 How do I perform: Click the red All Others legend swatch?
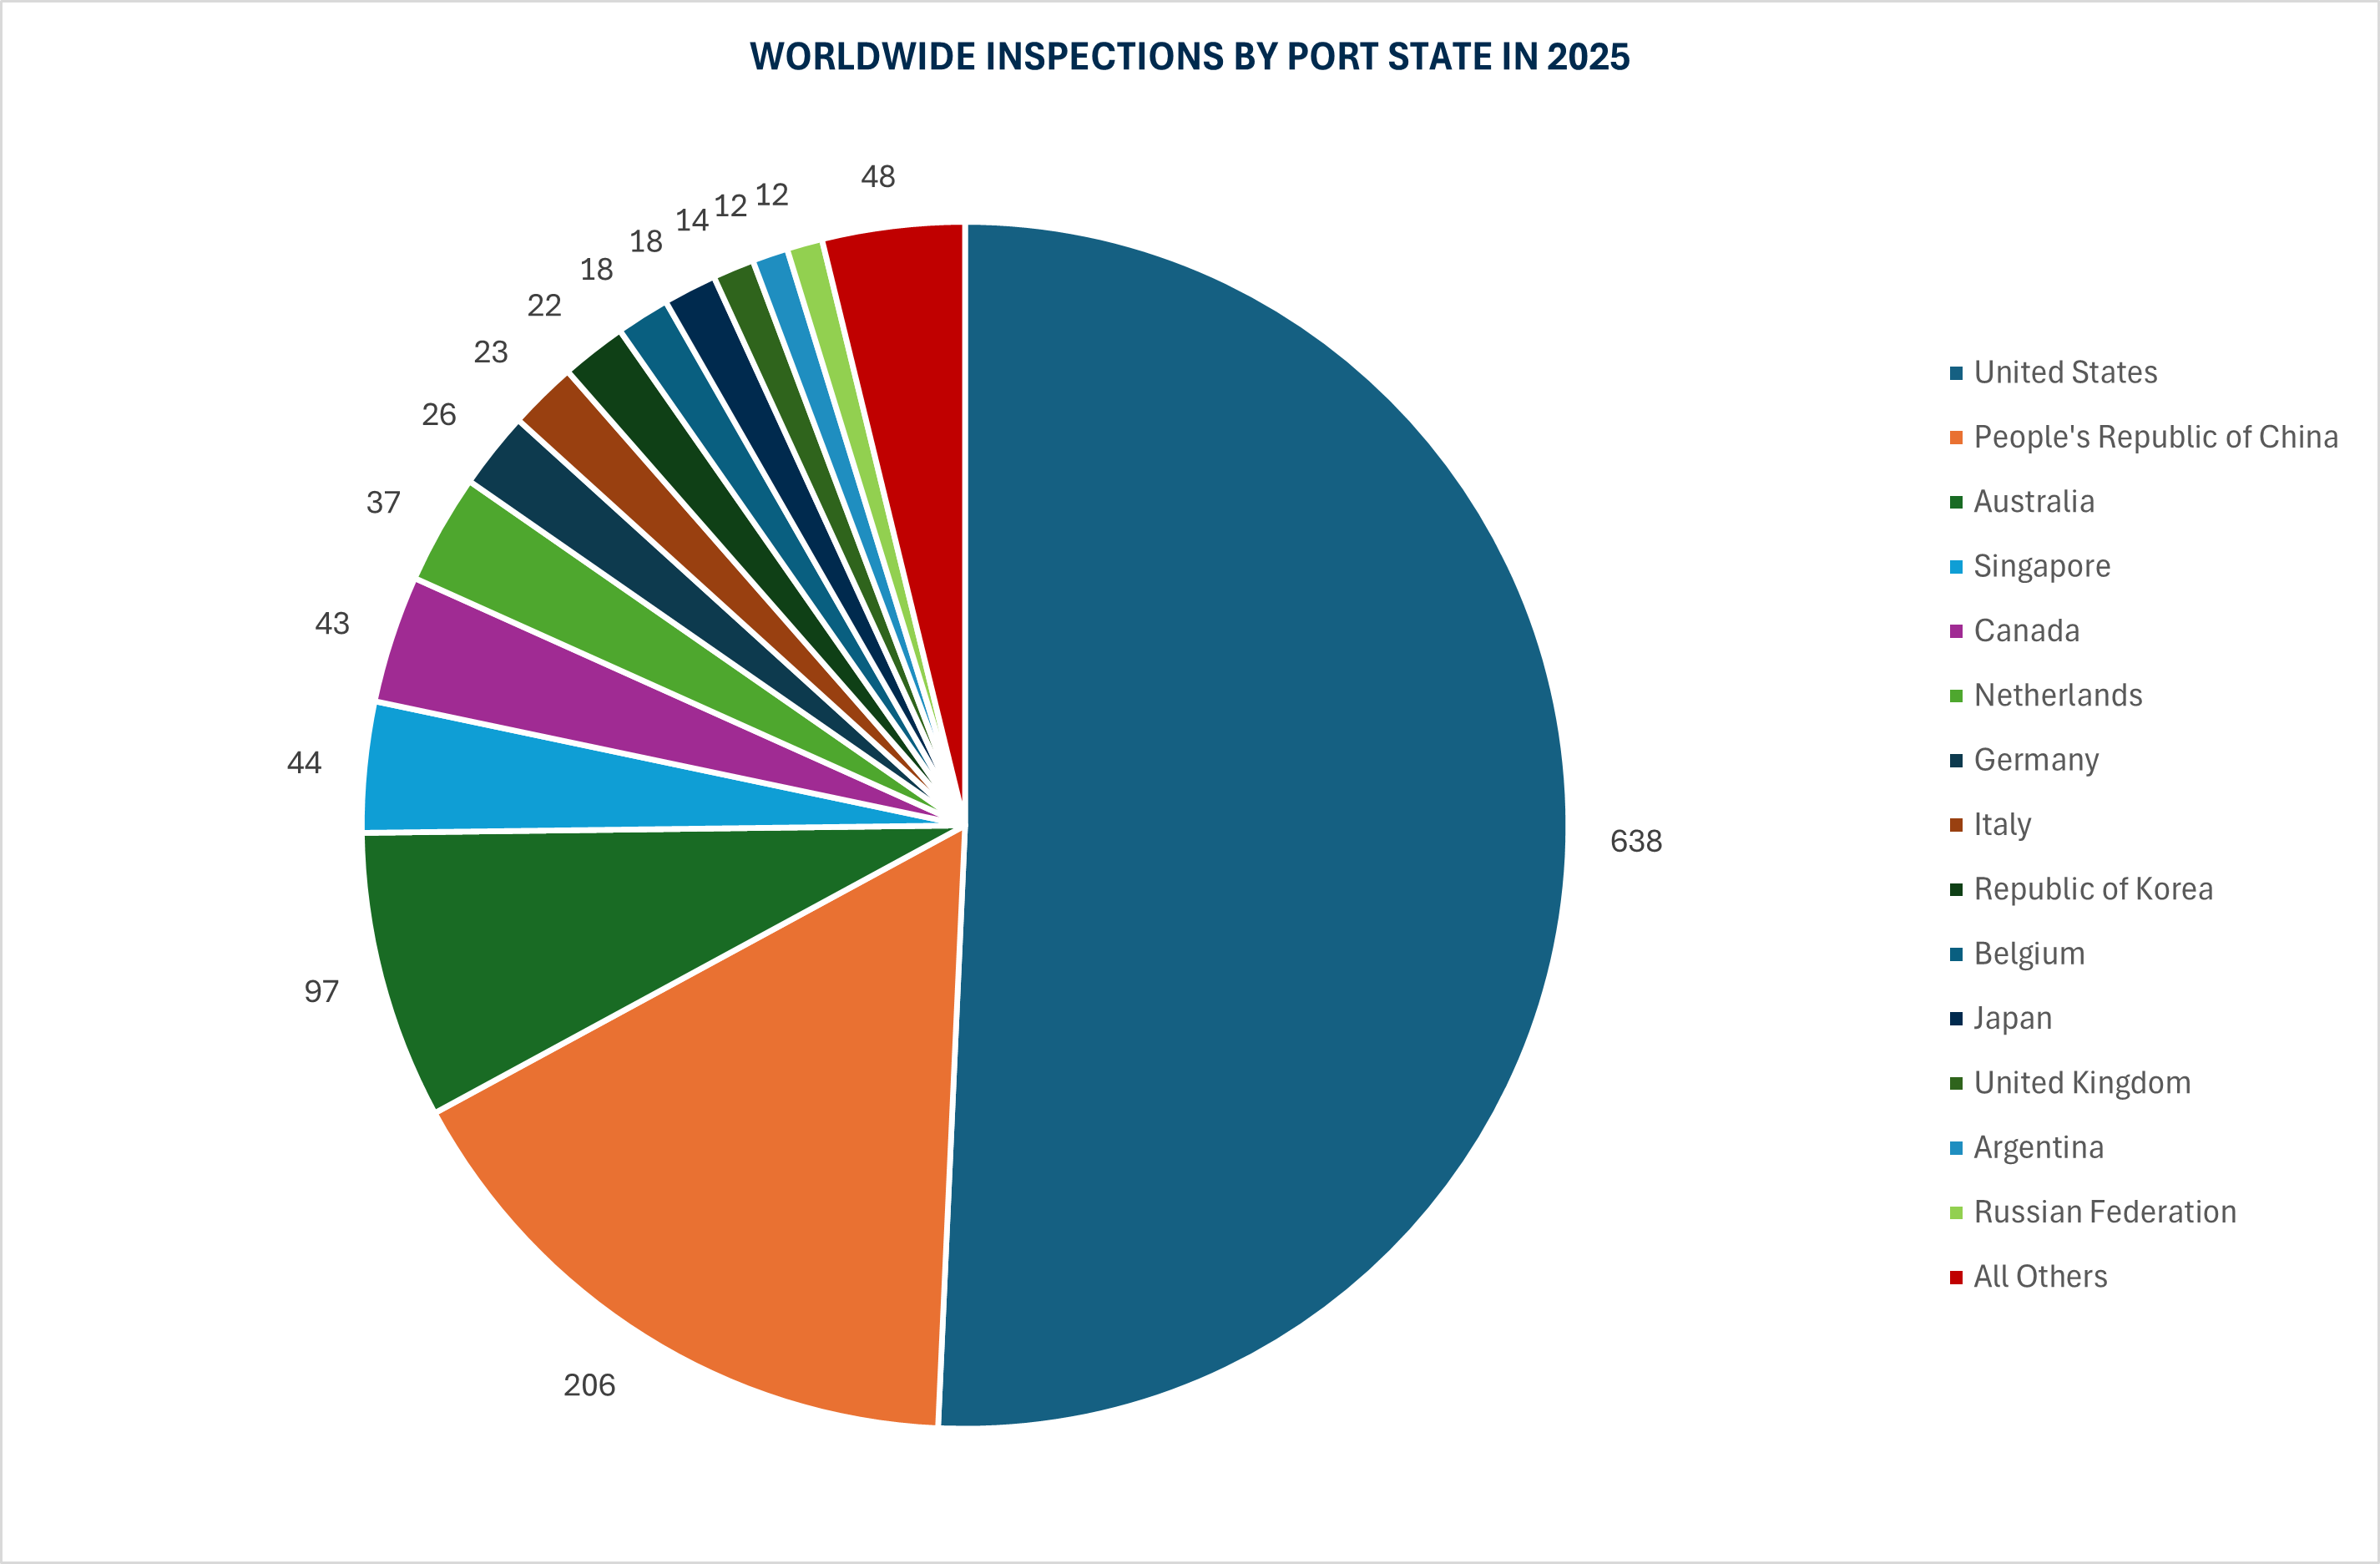[x=1956, y=1277]
